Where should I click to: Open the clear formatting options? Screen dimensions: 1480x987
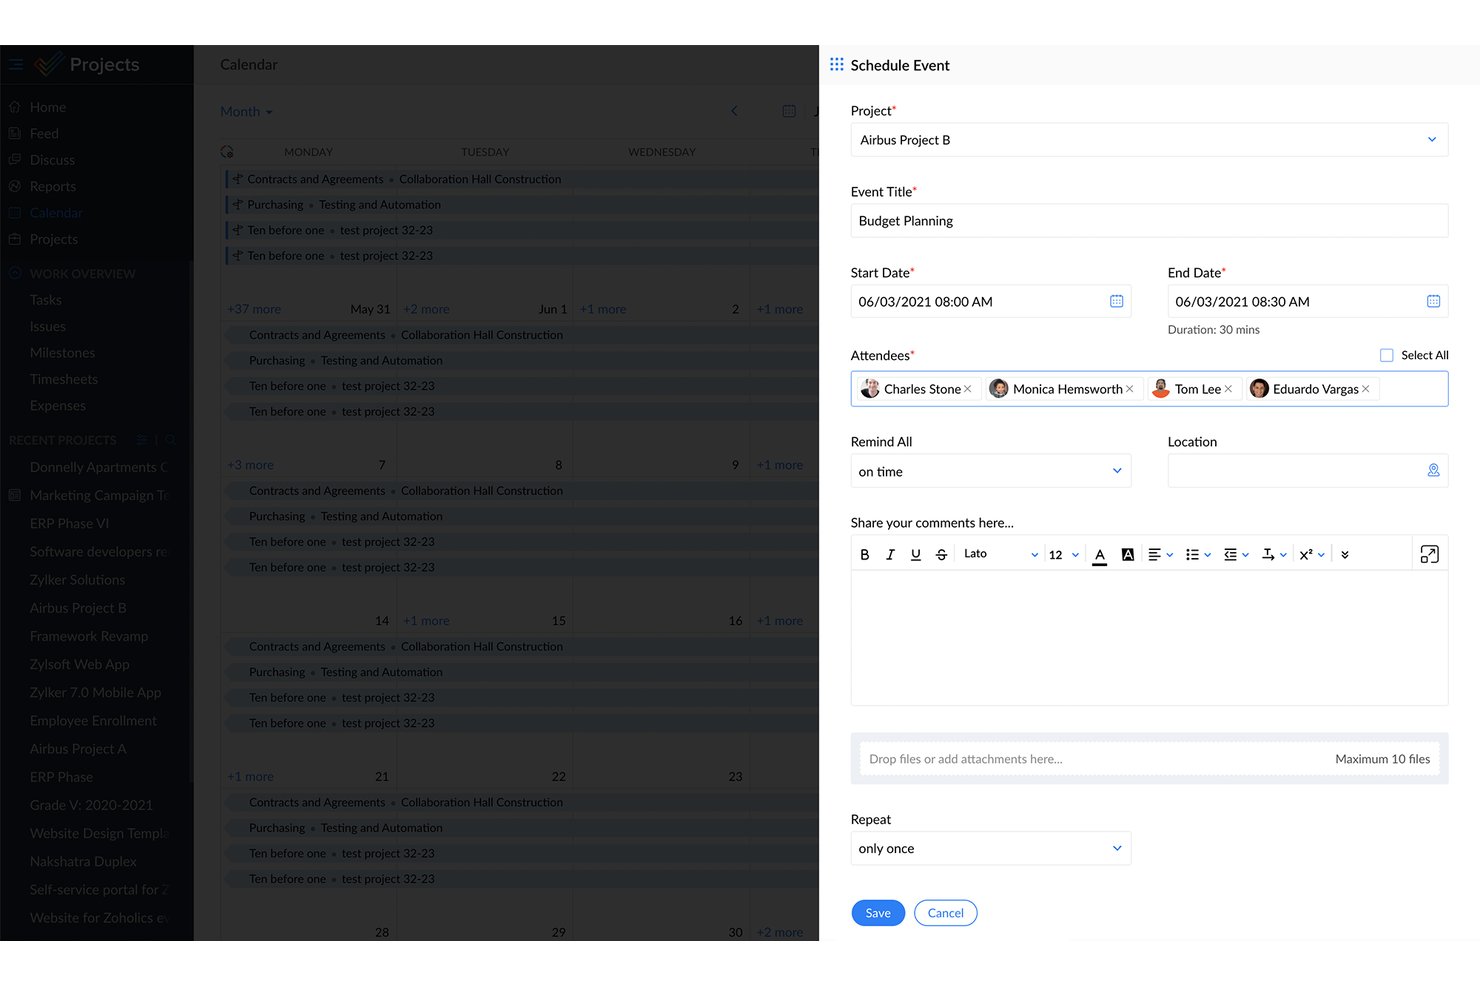[x=1274, y=555]
